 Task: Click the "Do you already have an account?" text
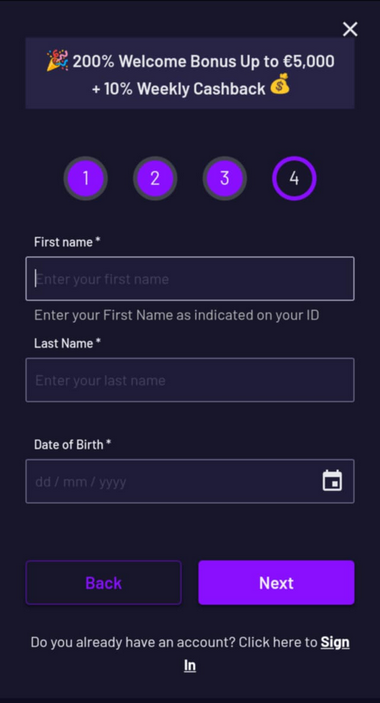(x=133, y=642)
